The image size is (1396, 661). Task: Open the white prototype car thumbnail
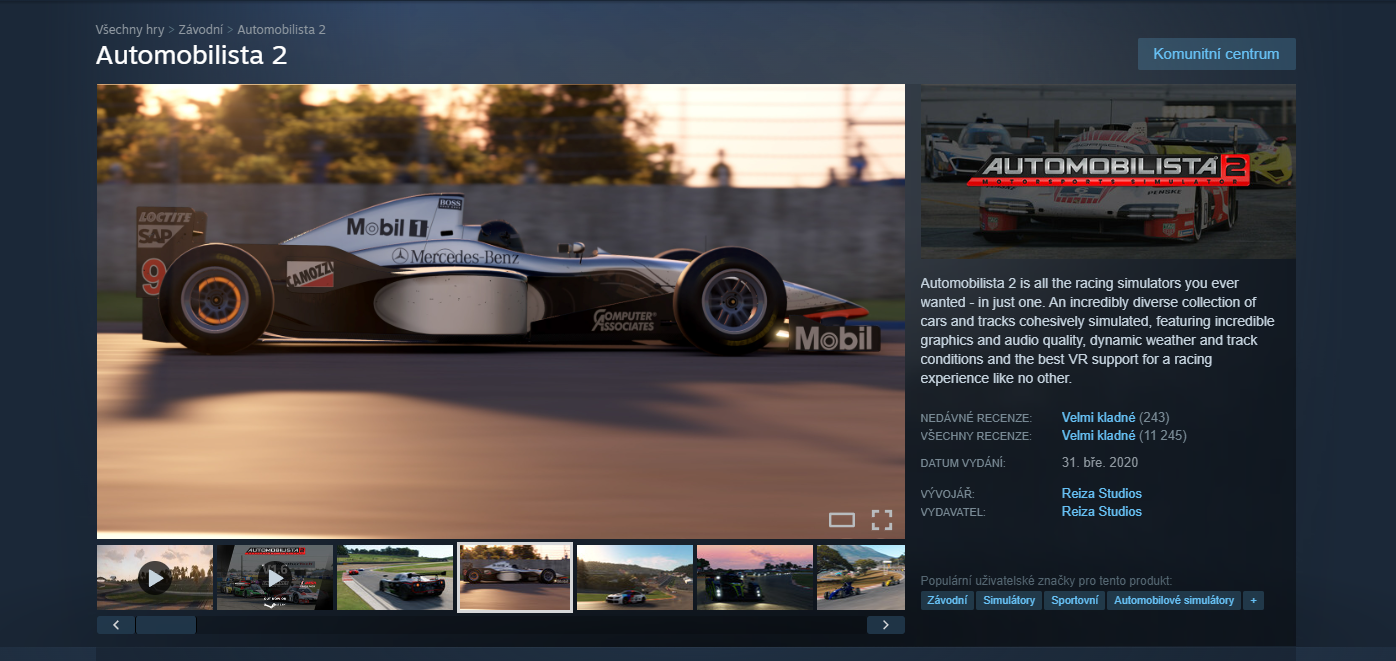pyautogui.click(x=395, y=577)
